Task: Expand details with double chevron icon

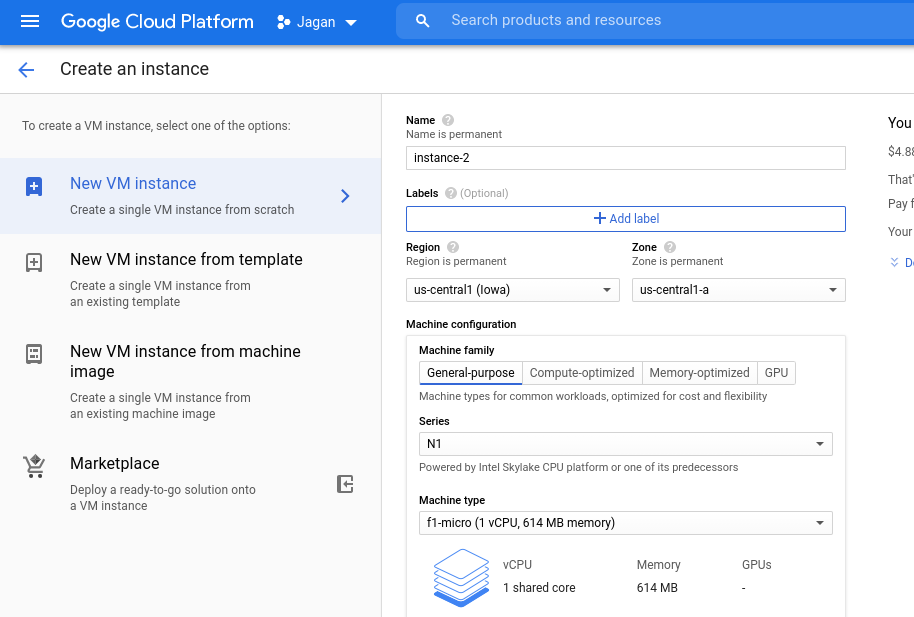Action: [x=894, y=262]
